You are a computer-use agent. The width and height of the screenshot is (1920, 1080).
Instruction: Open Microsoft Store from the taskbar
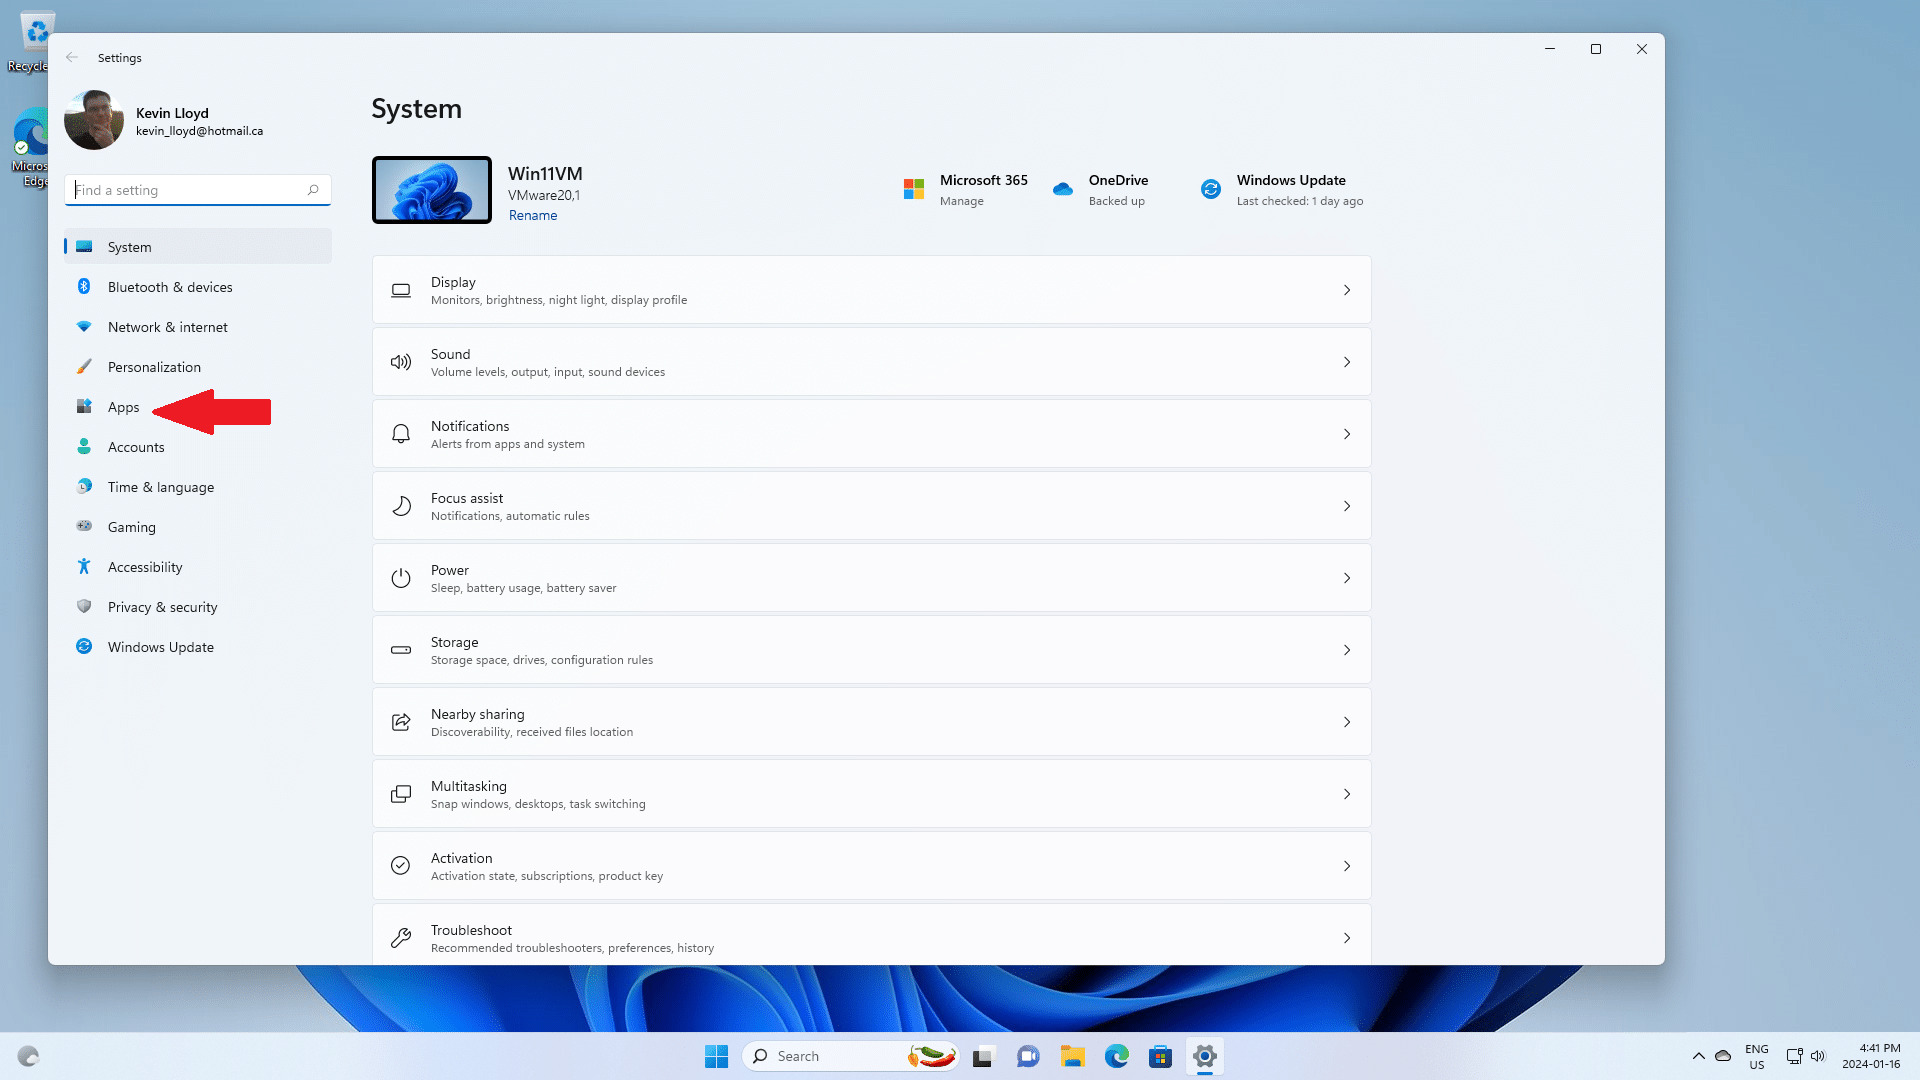[1160, 1056]
